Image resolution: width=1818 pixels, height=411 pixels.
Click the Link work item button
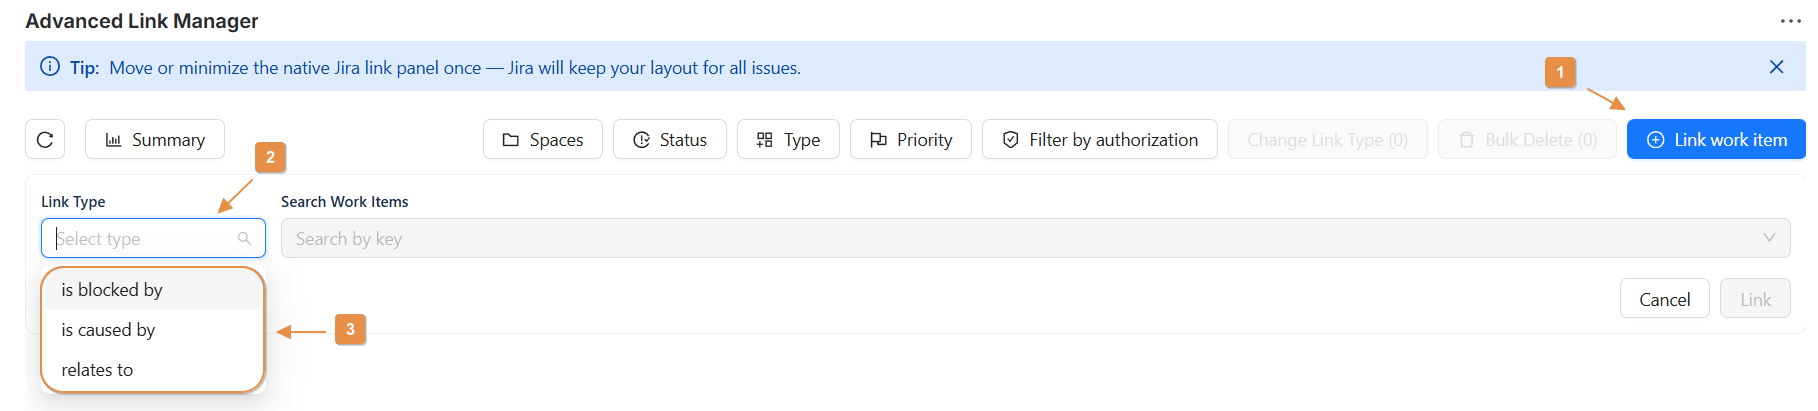point(1716,140)
